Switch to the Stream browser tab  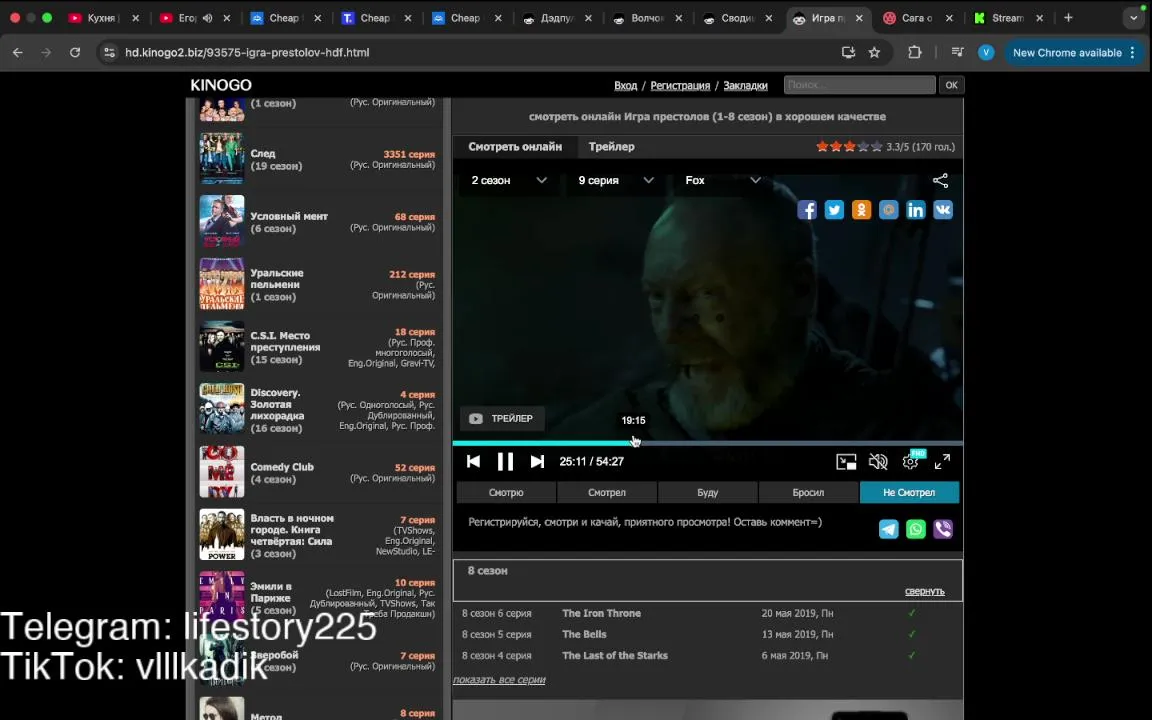1007,18
